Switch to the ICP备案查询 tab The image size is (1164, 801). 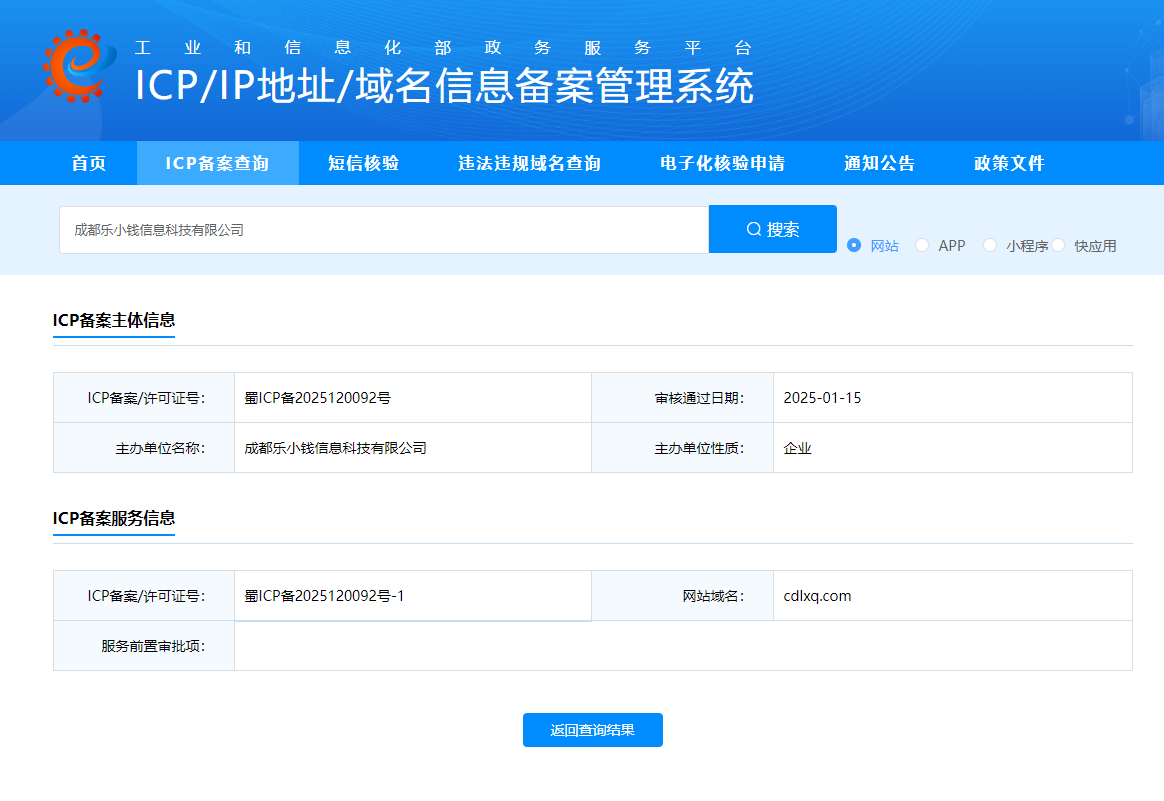218,163
